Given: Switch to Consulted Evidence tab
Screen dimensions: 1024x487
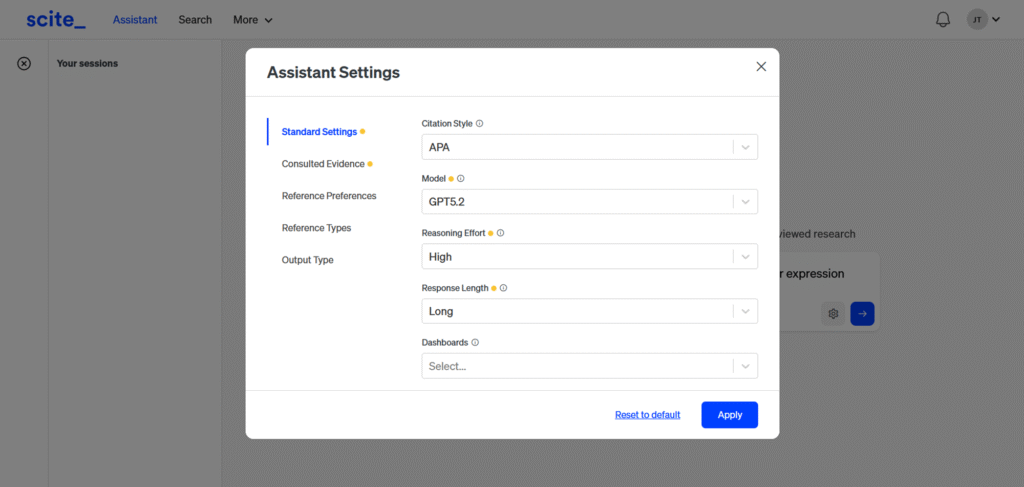Looking at the screenshot, I should click(x=323, y=164).
